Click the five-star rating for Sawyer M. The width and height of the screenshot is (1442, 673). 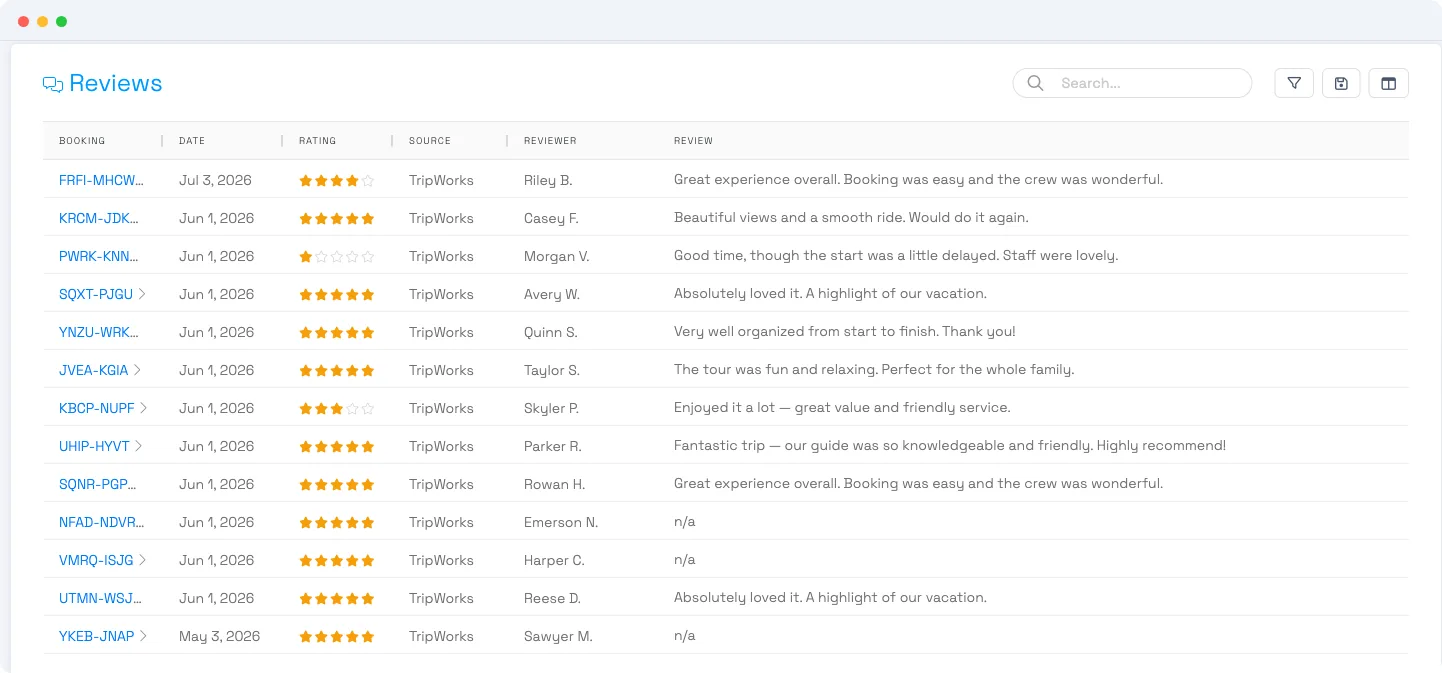pyautogui.click(x=337, y=637)
